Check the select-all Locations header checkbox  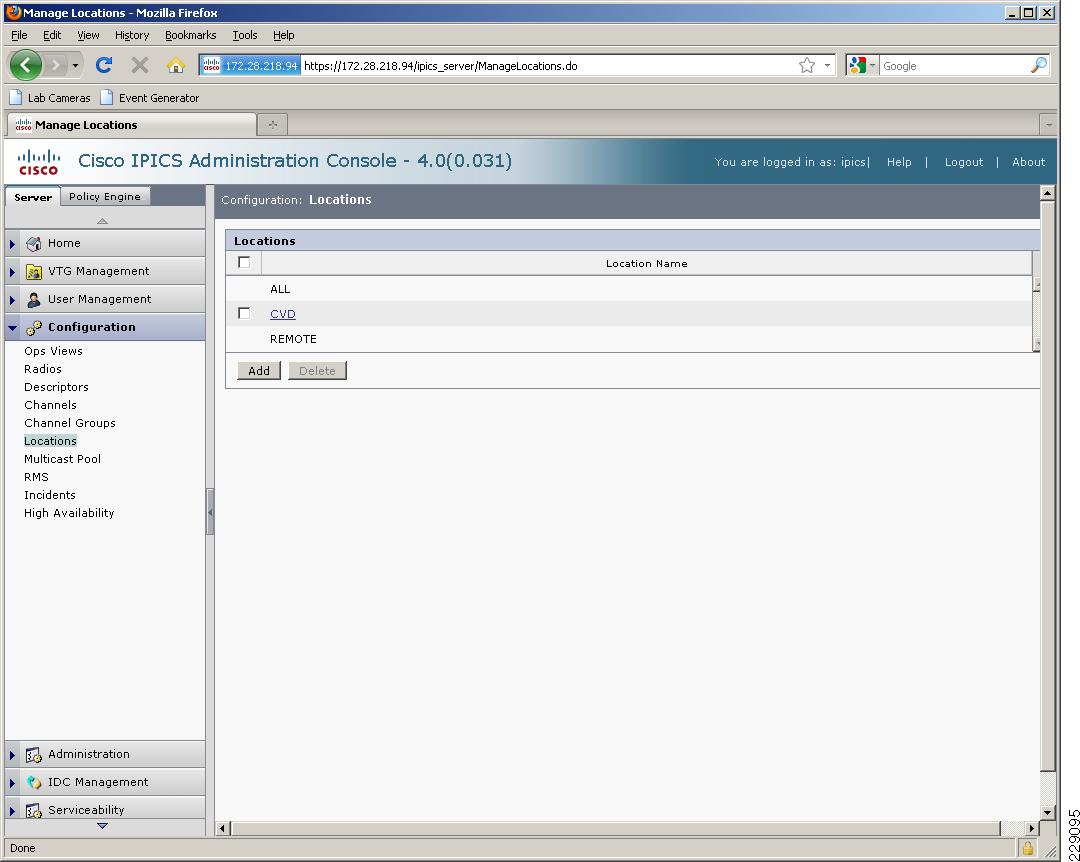coord(244,262)
